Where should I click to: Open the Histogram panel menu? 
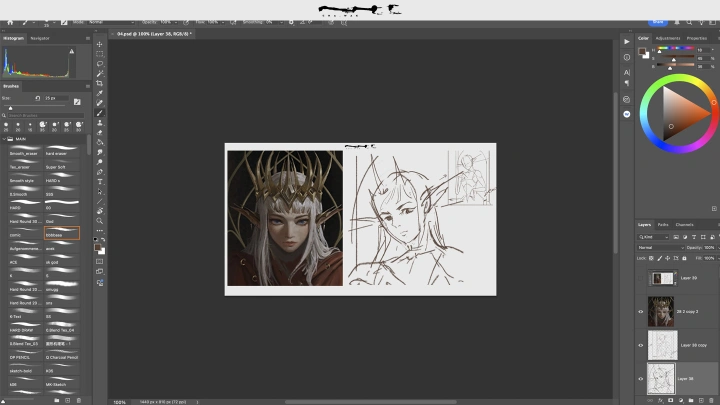pyautogui.click(x=88, y=38)
